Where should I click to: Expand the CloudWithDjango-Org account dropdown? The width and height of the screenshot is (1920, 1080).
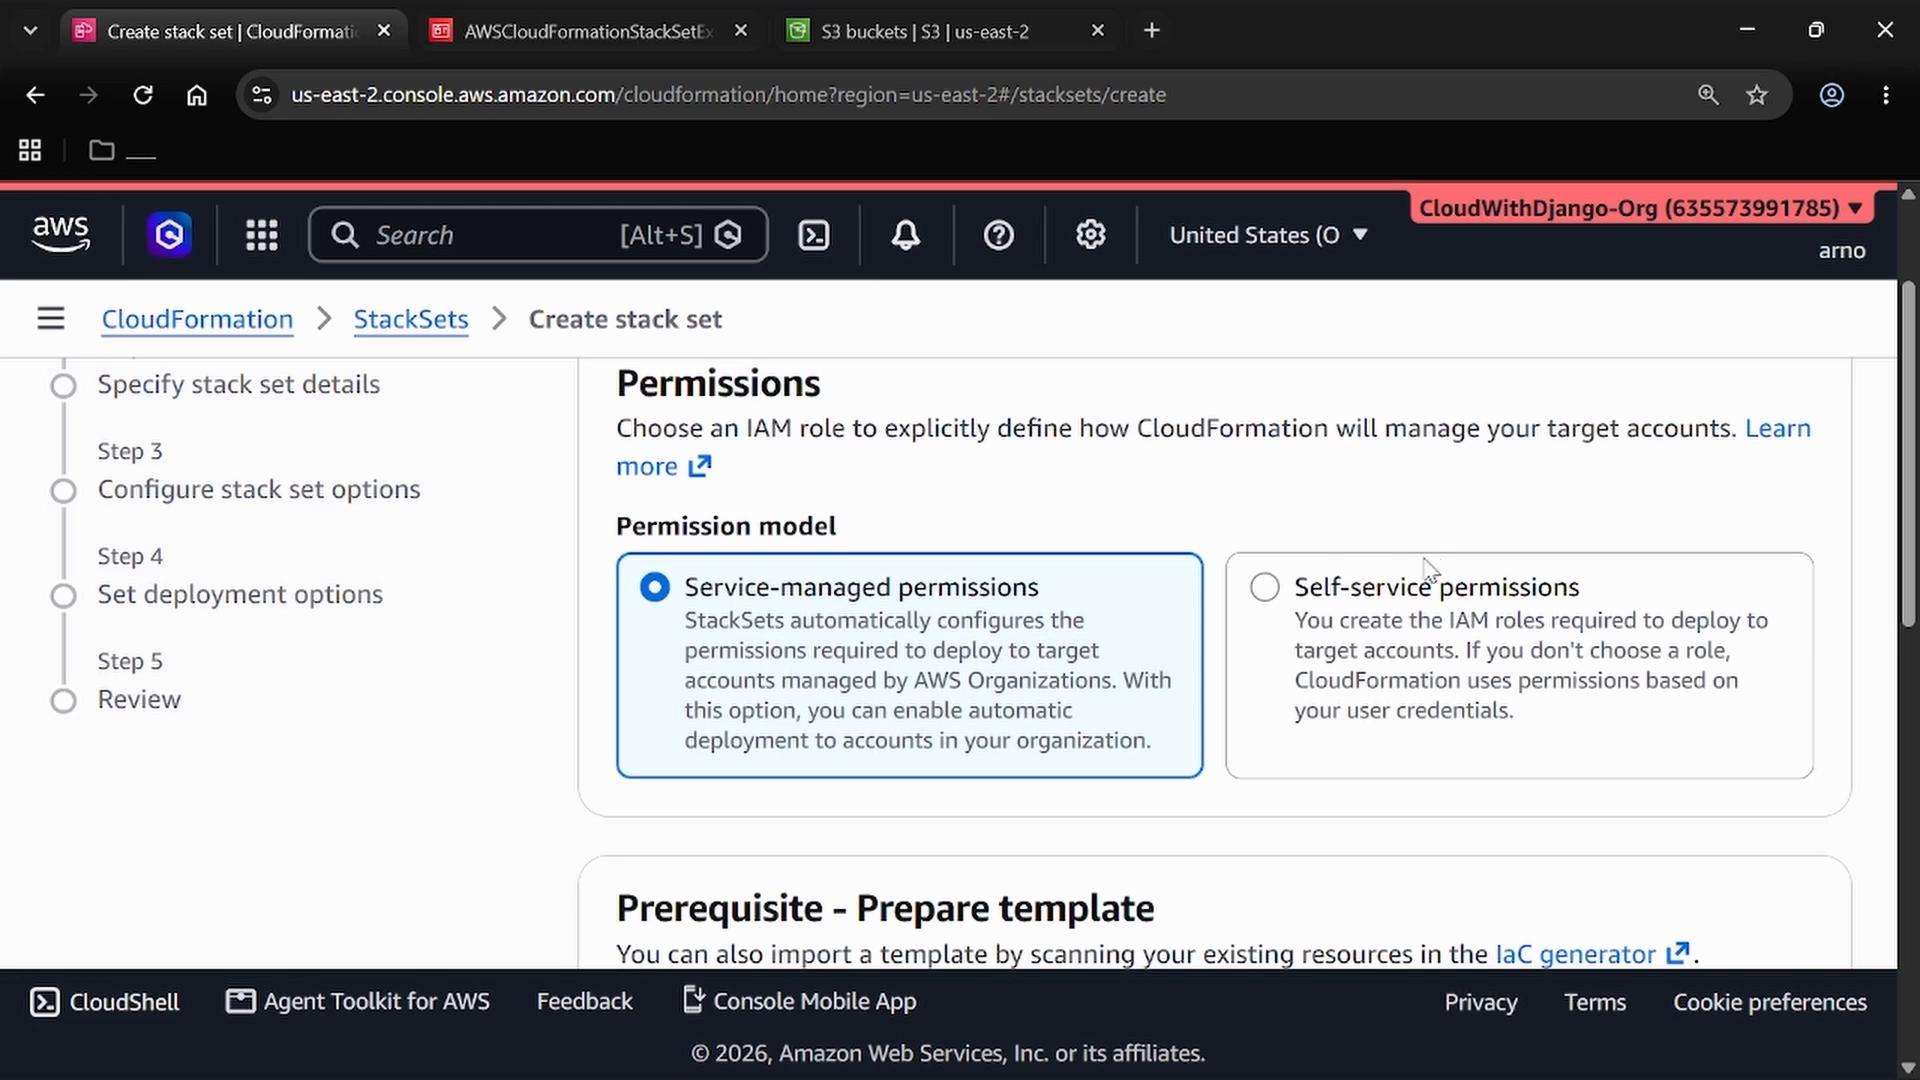click(x=1640, y=208)
